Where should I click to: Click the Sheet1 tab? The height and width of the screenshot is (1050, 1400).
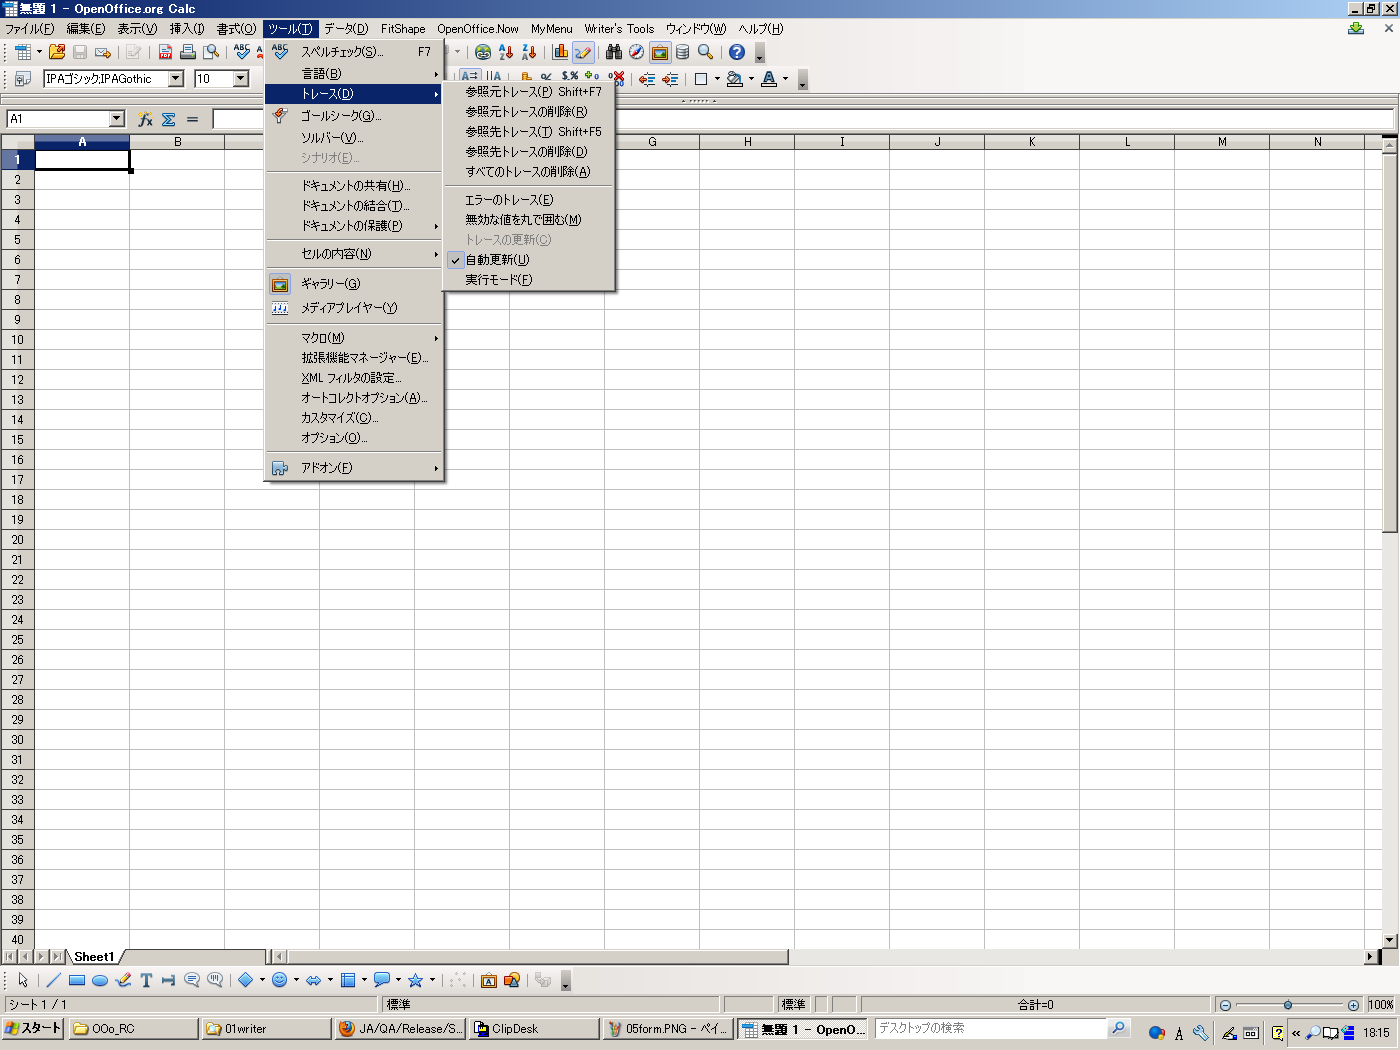point(94,957)
